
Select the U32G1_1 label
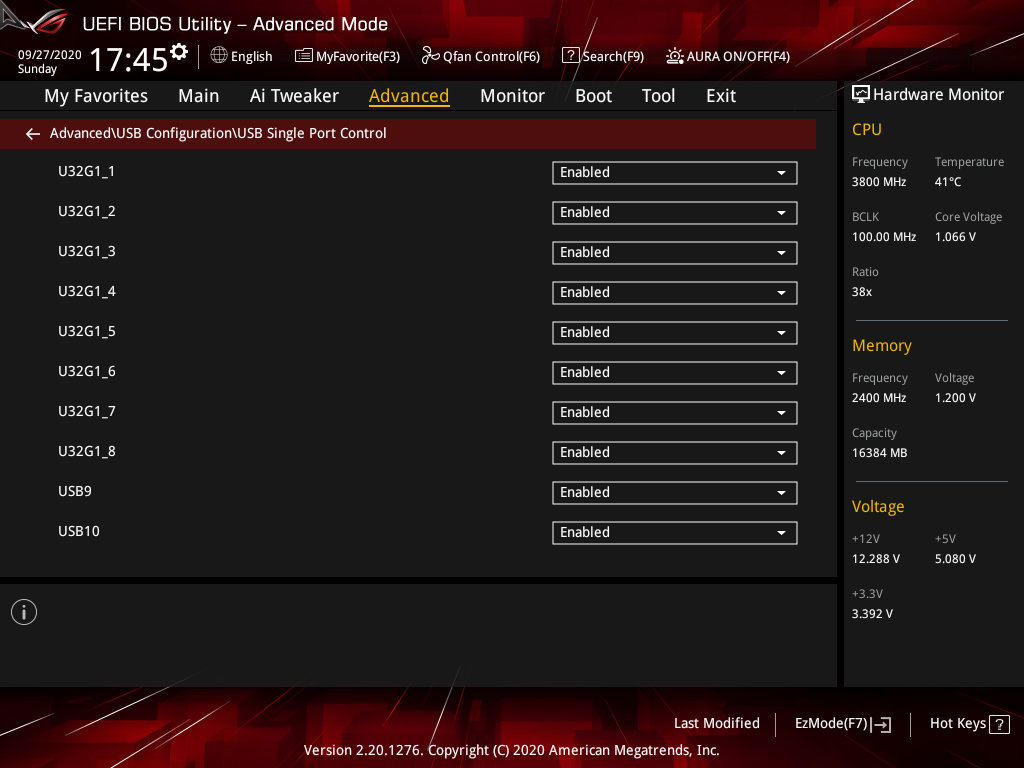point(86,172)
